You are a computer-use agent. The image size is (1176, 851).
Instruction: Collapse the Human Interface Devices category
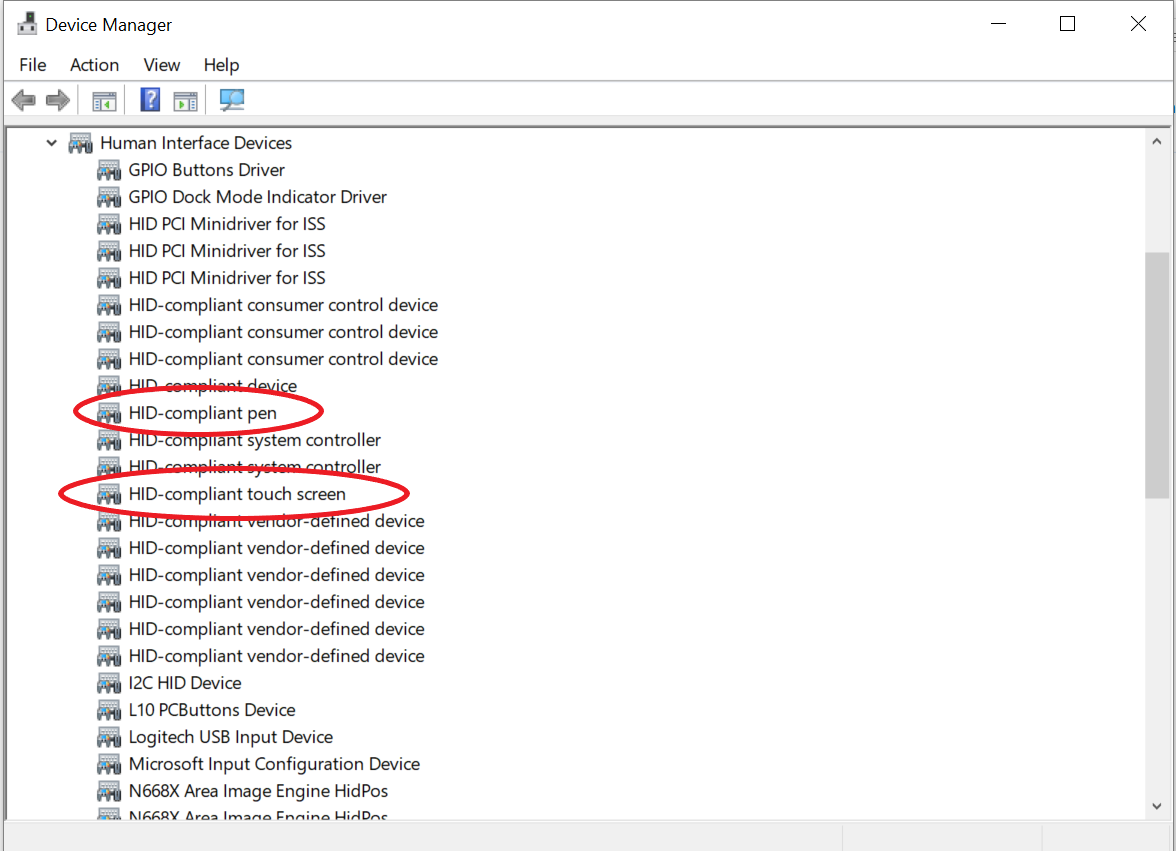[x=51, y=143]
